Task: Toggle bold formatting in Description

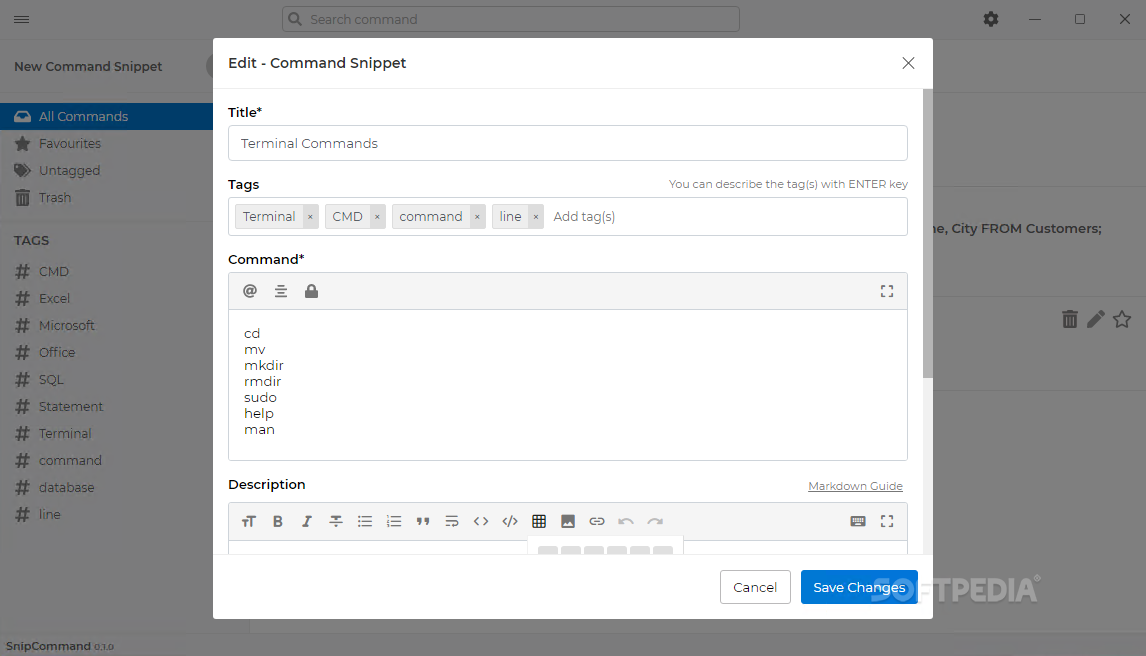Action: pos(278,522)
